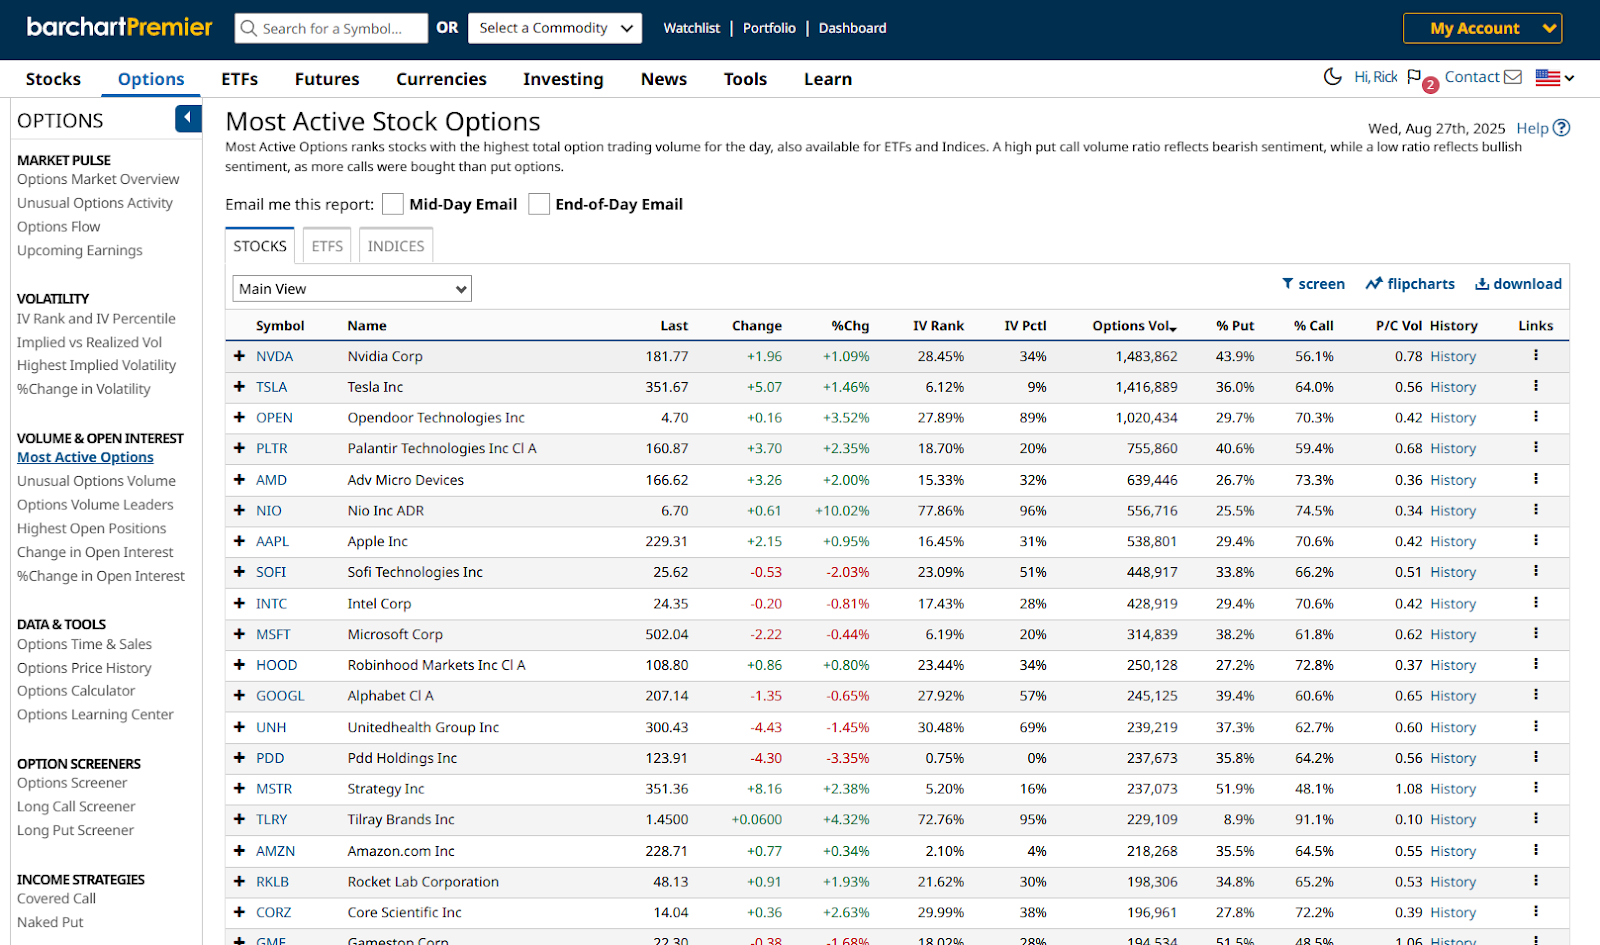The width and height of the screenshot is (1600, 945).
Task: Open Unusual Options Activity in sidebar
Action: coord(95,203)
